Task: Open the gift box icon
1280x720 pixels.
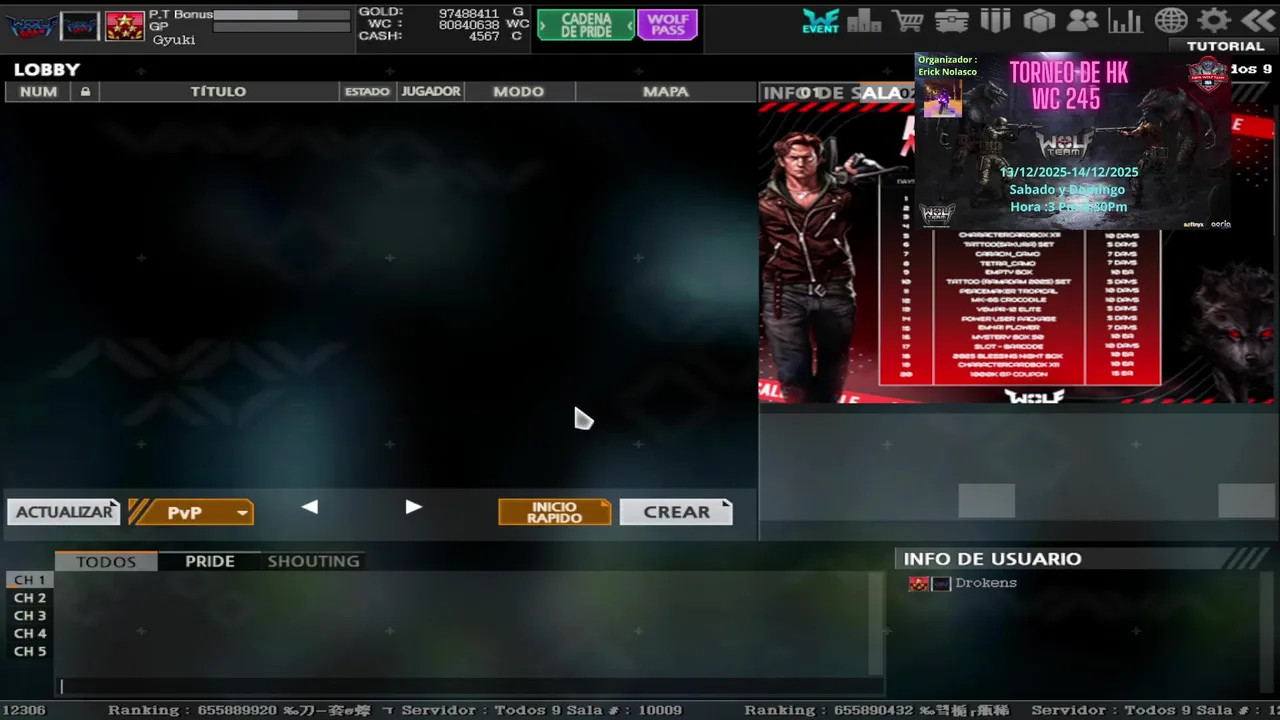Action: pos(1039,21)
